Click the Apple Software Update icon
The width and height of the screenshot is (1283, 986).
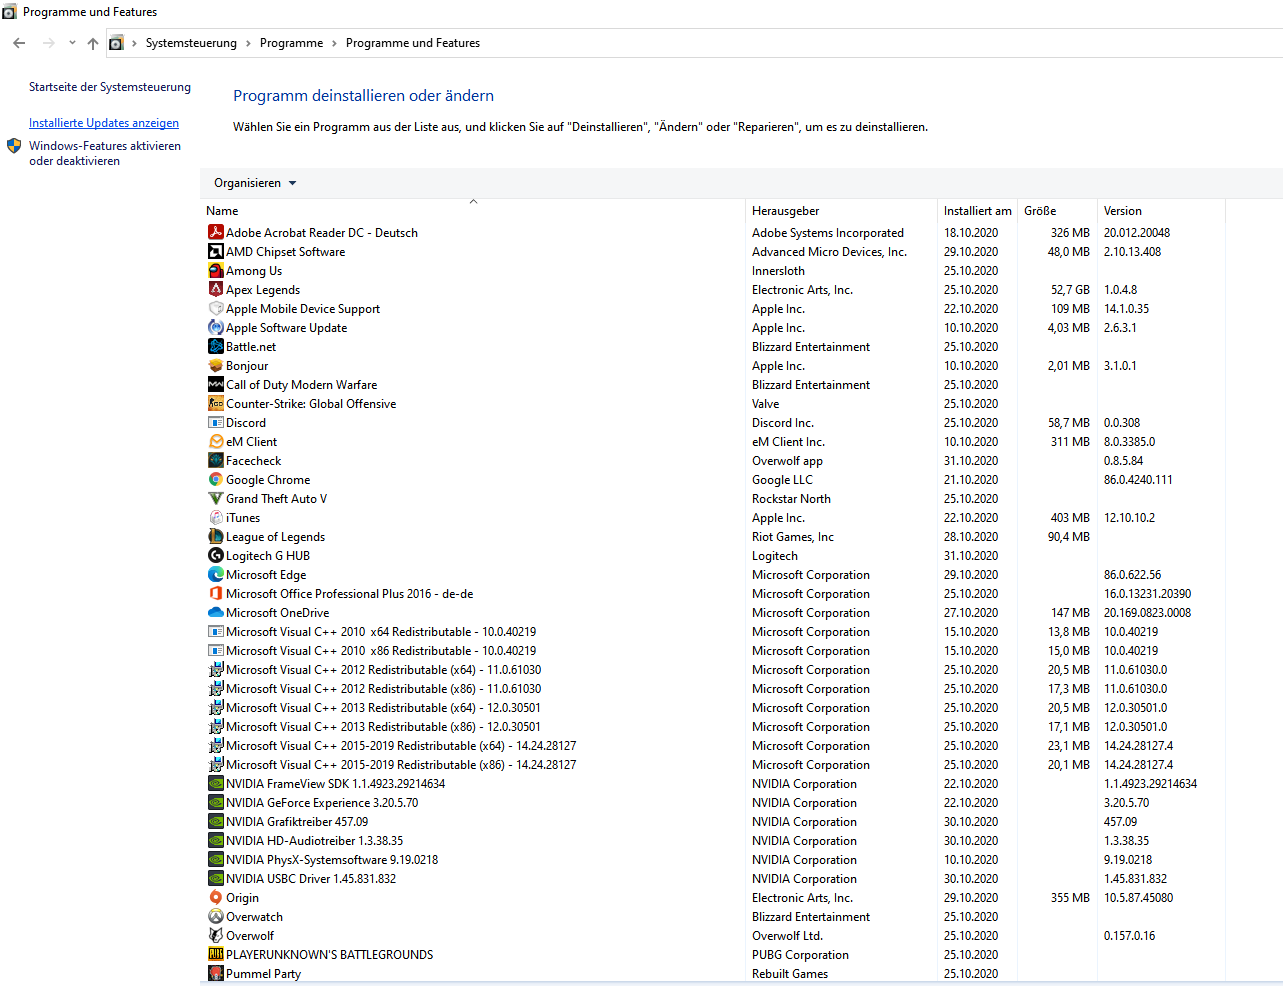pos(215,327)
